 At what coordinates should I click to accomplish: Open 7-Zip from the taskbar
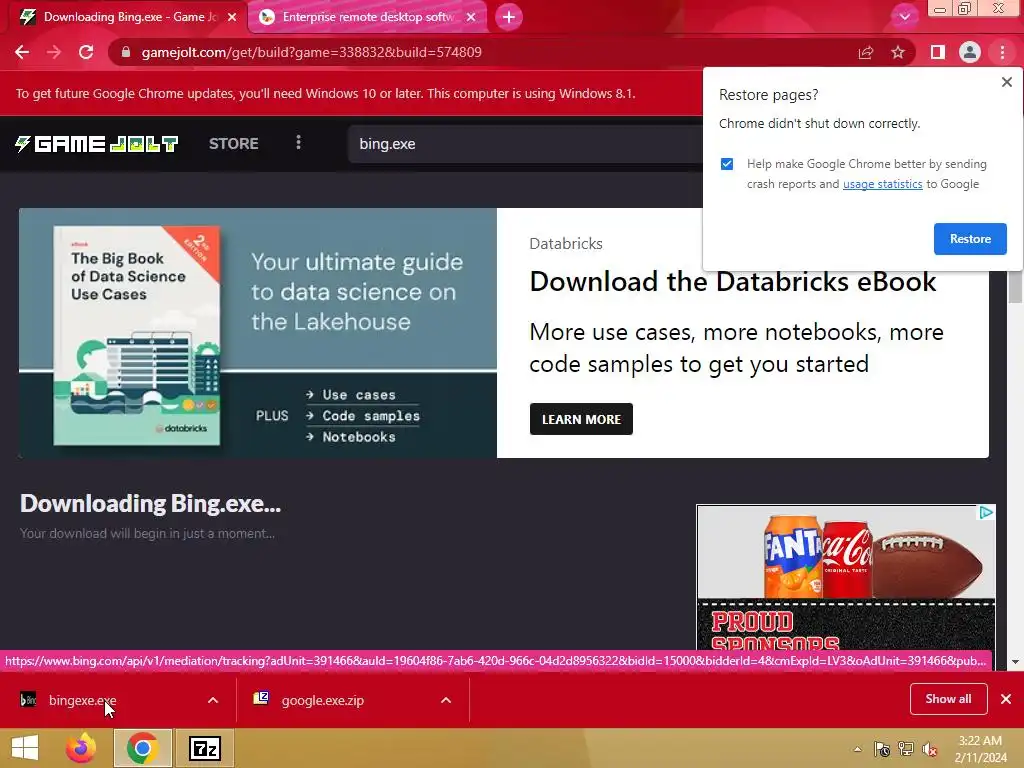coord(204,748)
